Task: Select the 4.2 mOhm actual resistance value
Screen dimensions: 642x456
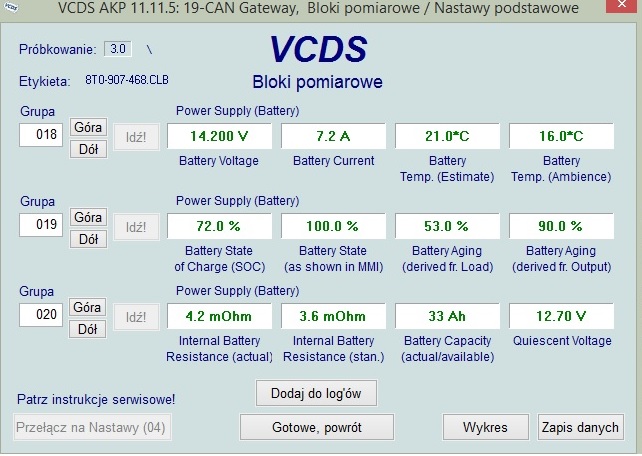Action: coord(219,316)
